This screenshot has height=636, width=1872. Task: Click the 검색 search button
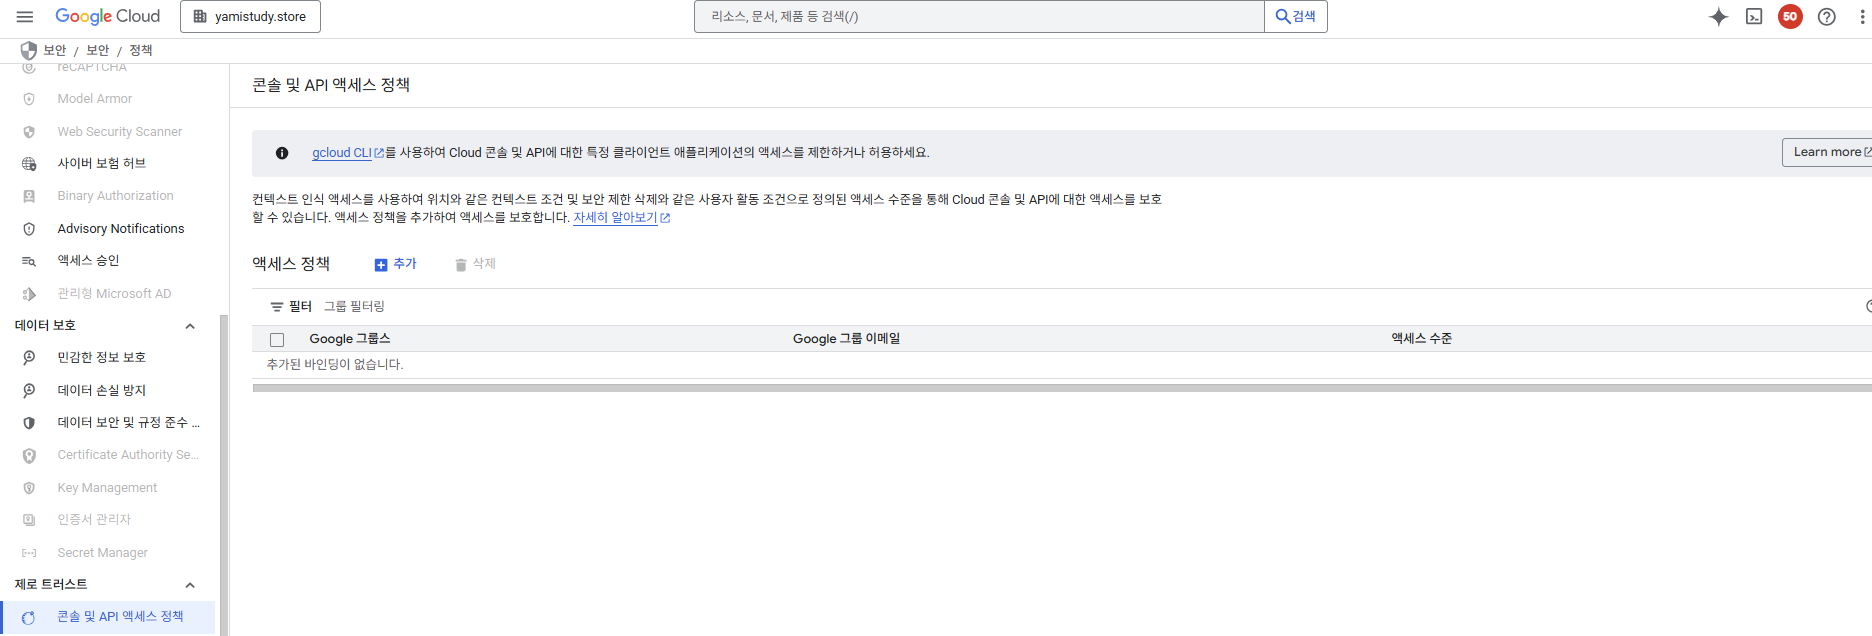1296,16
